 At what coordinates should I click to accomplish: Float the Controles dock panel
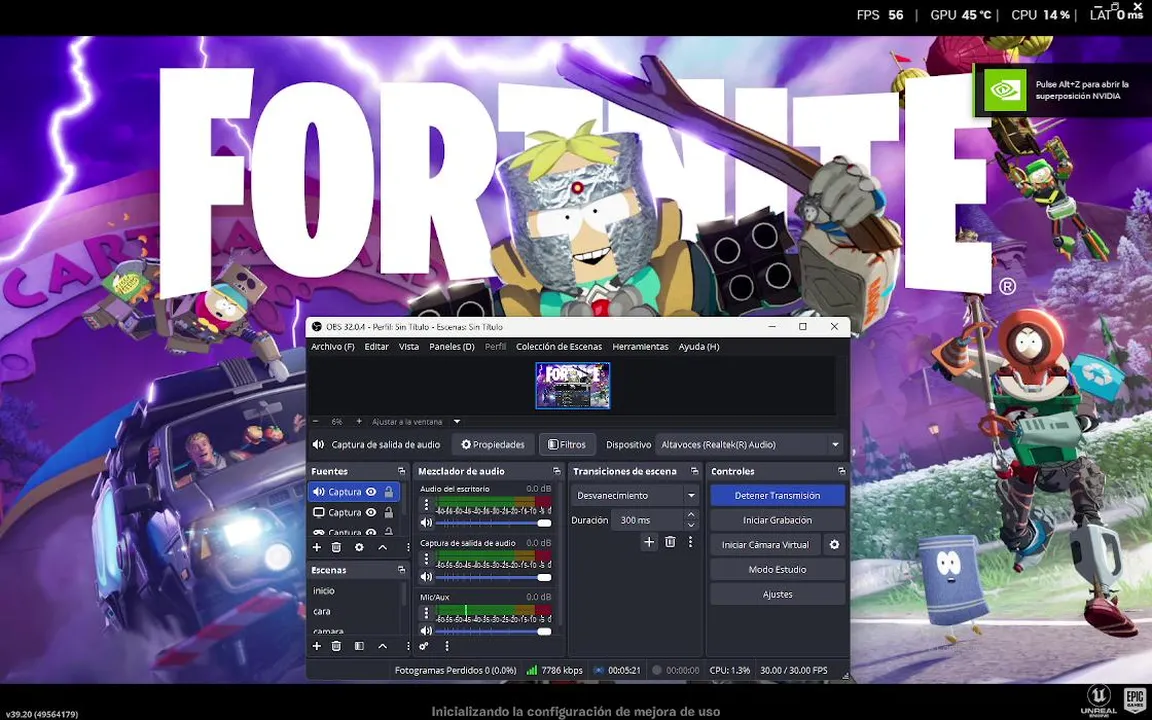pos(841,472)
